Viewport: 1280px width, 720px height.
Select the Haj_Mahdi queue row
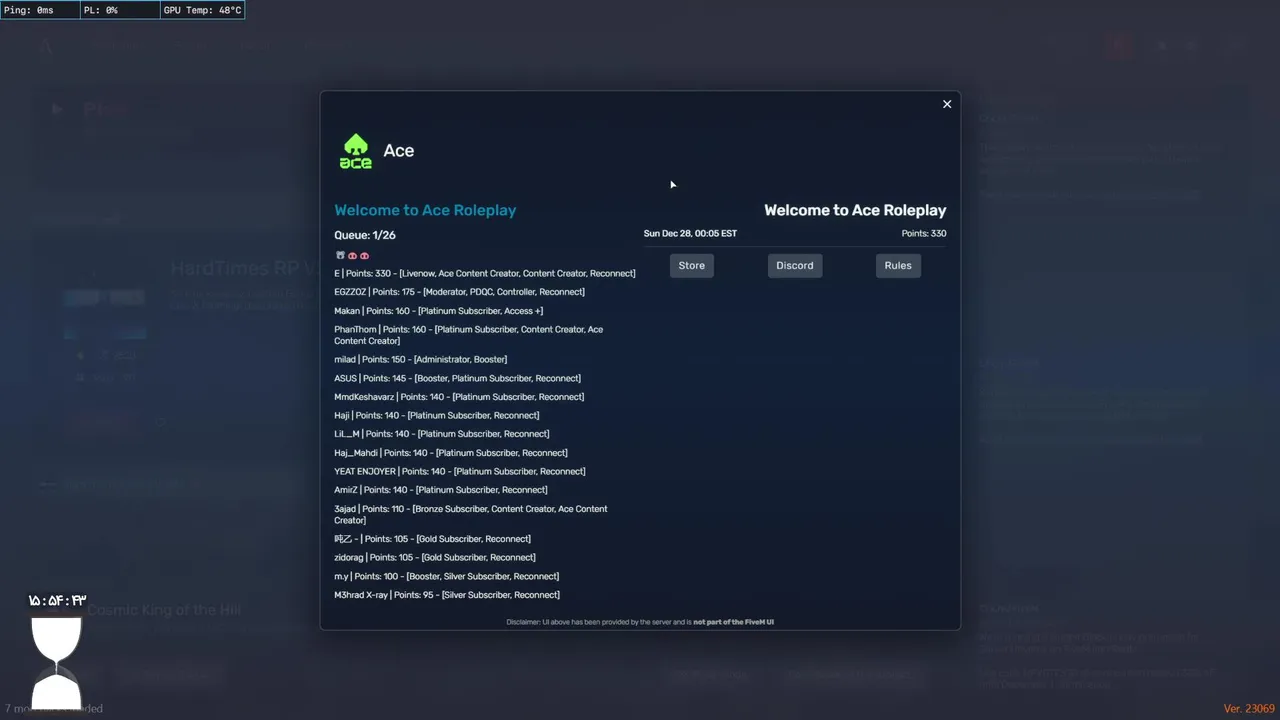click(x=451, y=453)
